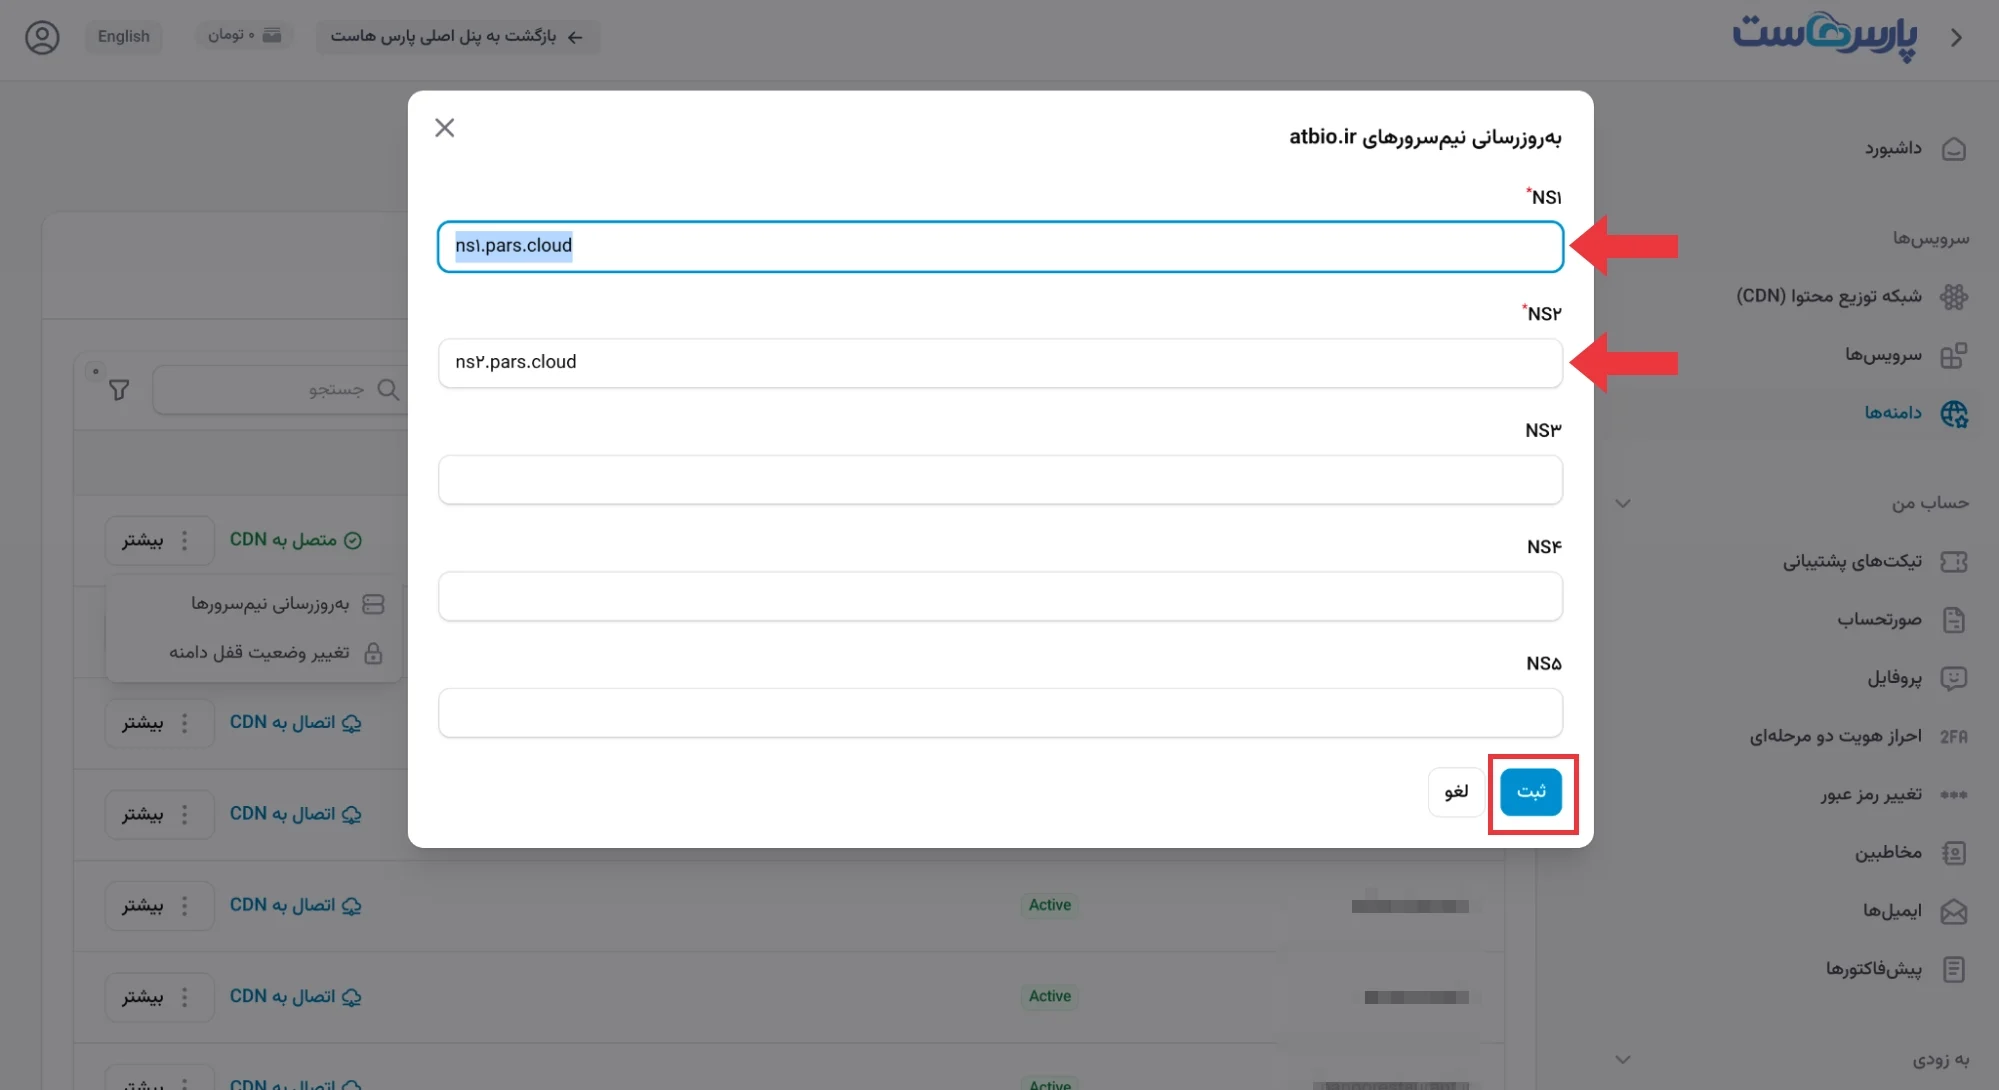This screenshot has height=1090, width=1999.
Task: Open بیشتر menu on first Active domain row
Action: pos(160,906)
